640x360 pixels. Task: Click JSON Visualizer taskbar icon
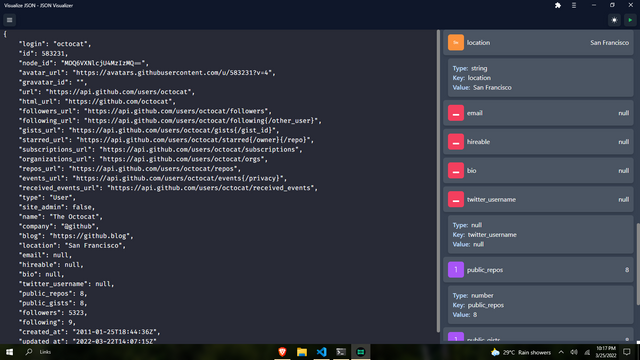pos(360,352)
